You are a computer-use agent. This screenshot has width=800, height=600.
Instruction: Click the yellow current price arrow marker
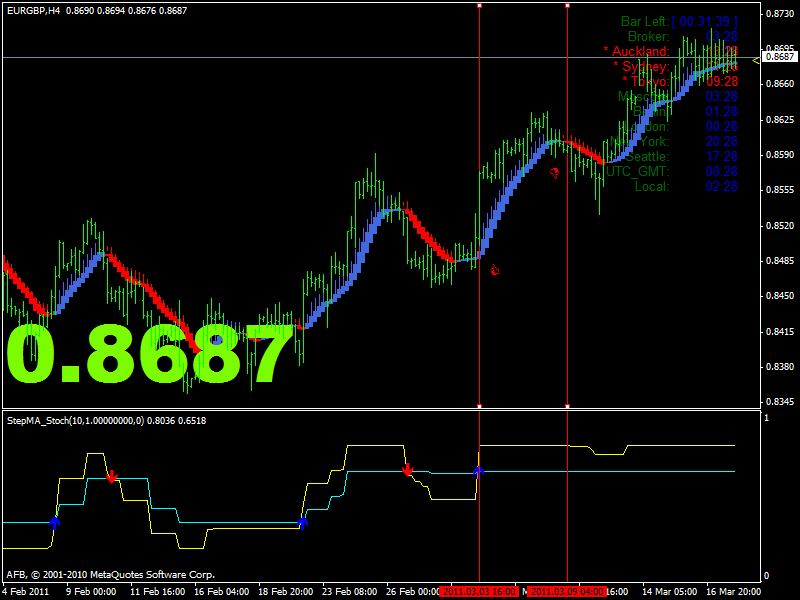(x=756, y=60)
